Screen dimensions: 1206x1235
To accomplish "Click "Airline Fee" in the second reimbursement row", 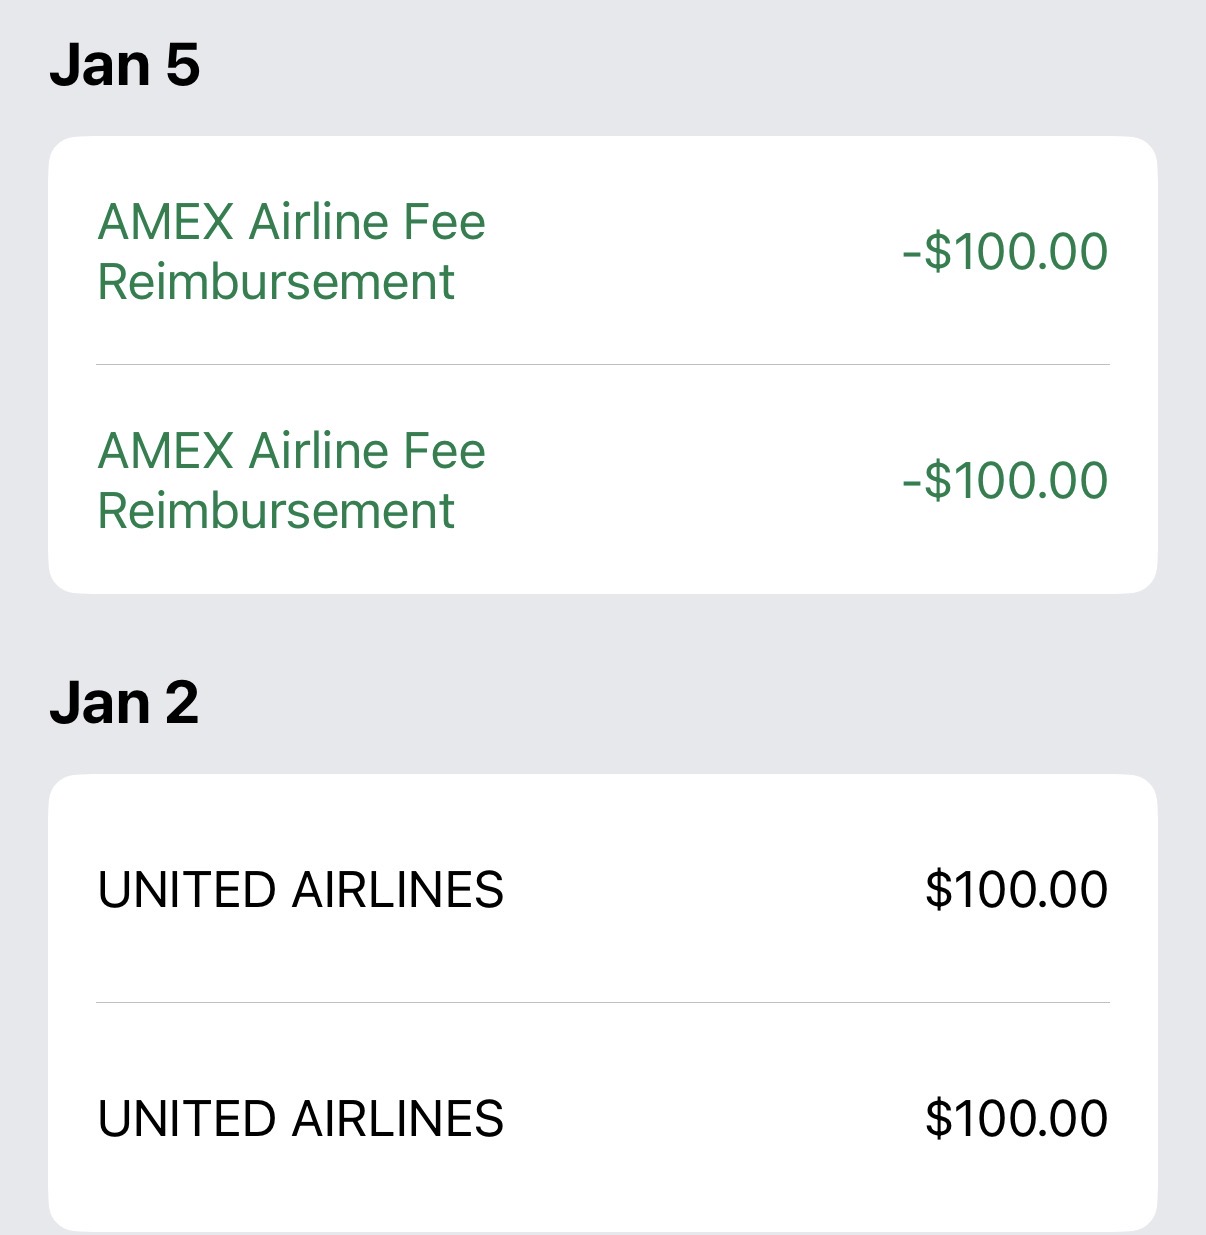I will point(367,451).
